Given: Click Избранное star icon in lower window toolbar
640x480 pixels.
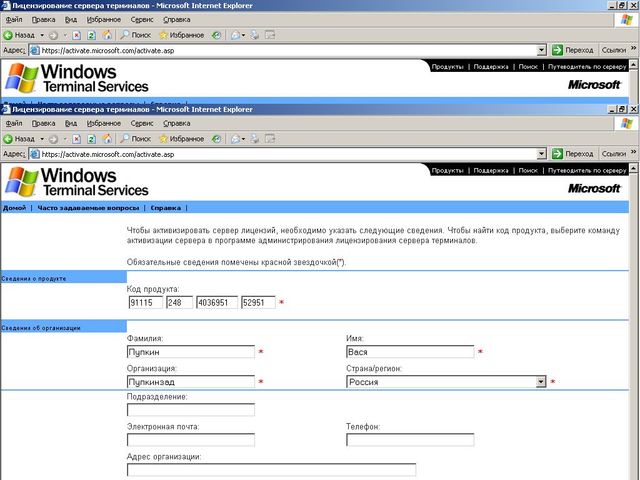Looking at the screenshot, I should tap(163, 139).
